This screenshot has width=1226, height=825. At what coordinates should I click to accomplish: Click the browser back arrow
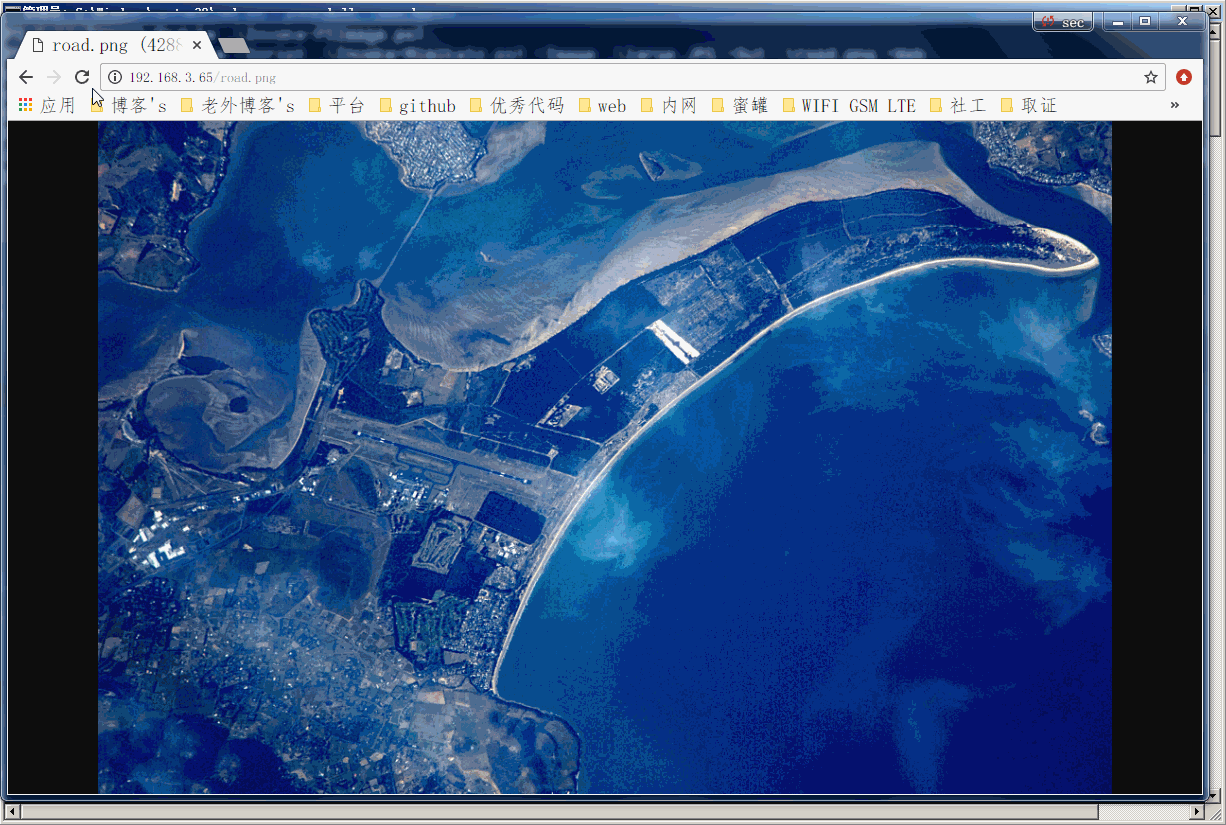(x=26, y=77)
